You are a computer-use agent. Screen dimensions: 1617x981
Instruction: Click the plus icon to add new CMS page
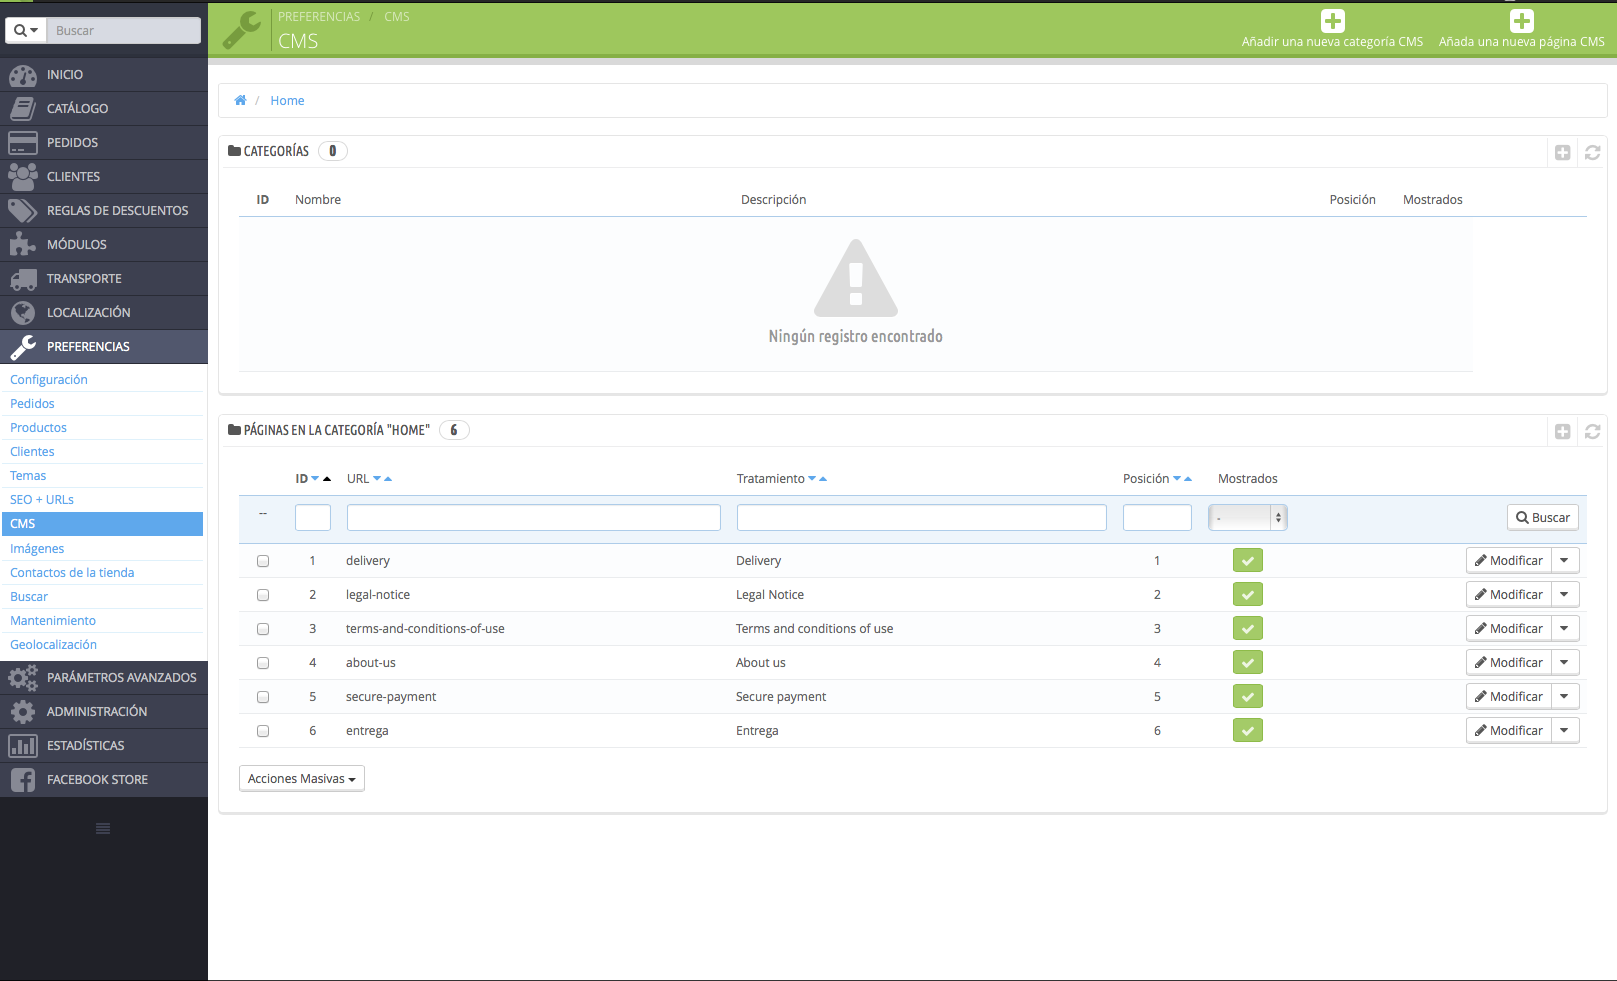(x=1521, y=21)
